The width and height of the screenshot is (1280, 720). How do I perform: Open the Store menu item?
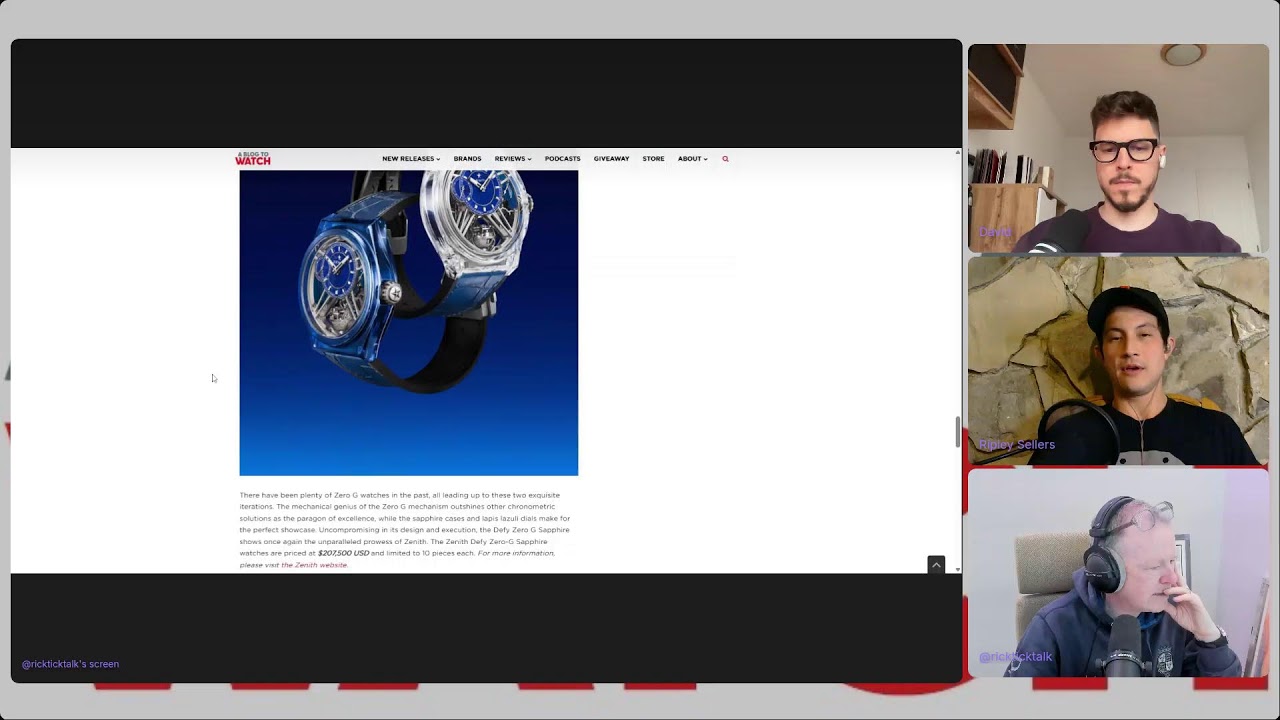point(653,159)
